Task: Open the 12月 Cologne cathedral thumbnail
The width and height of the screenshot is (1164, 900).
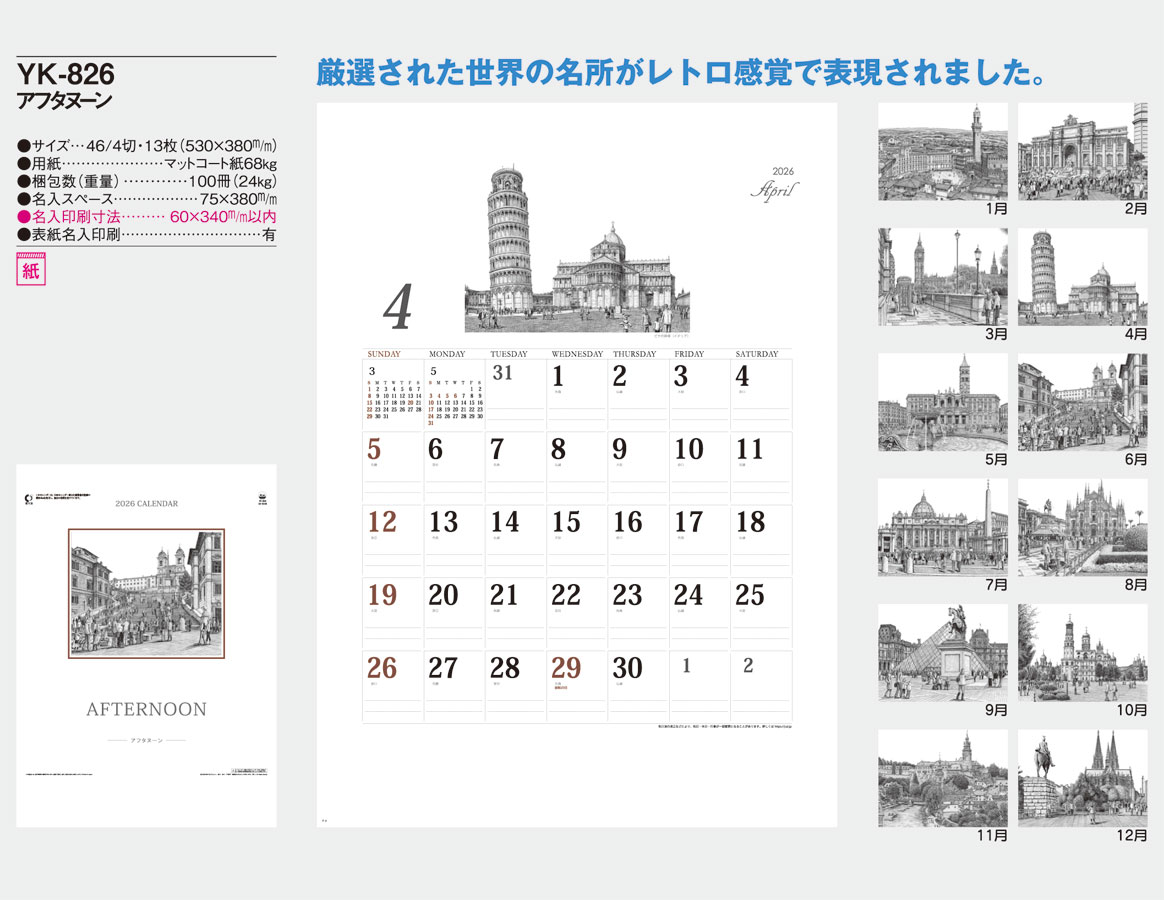Action: point(1082,778)
